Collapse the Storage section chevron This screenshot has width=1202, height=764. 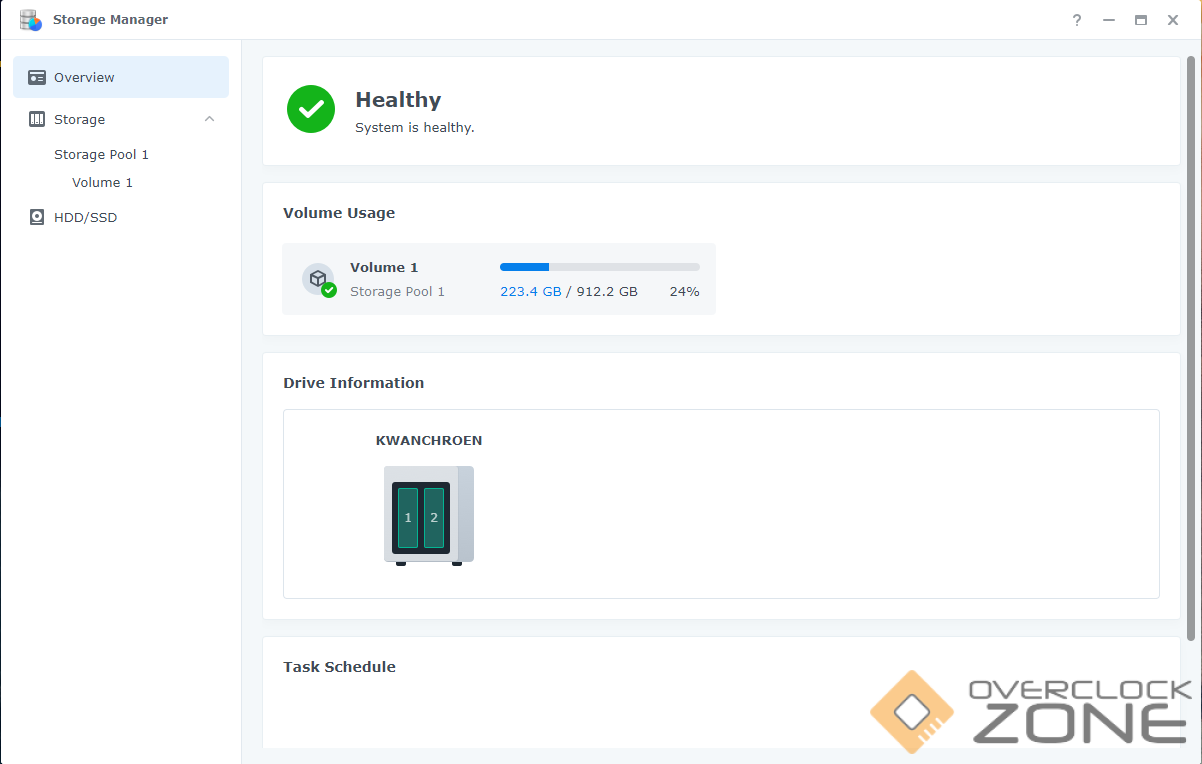209,119
